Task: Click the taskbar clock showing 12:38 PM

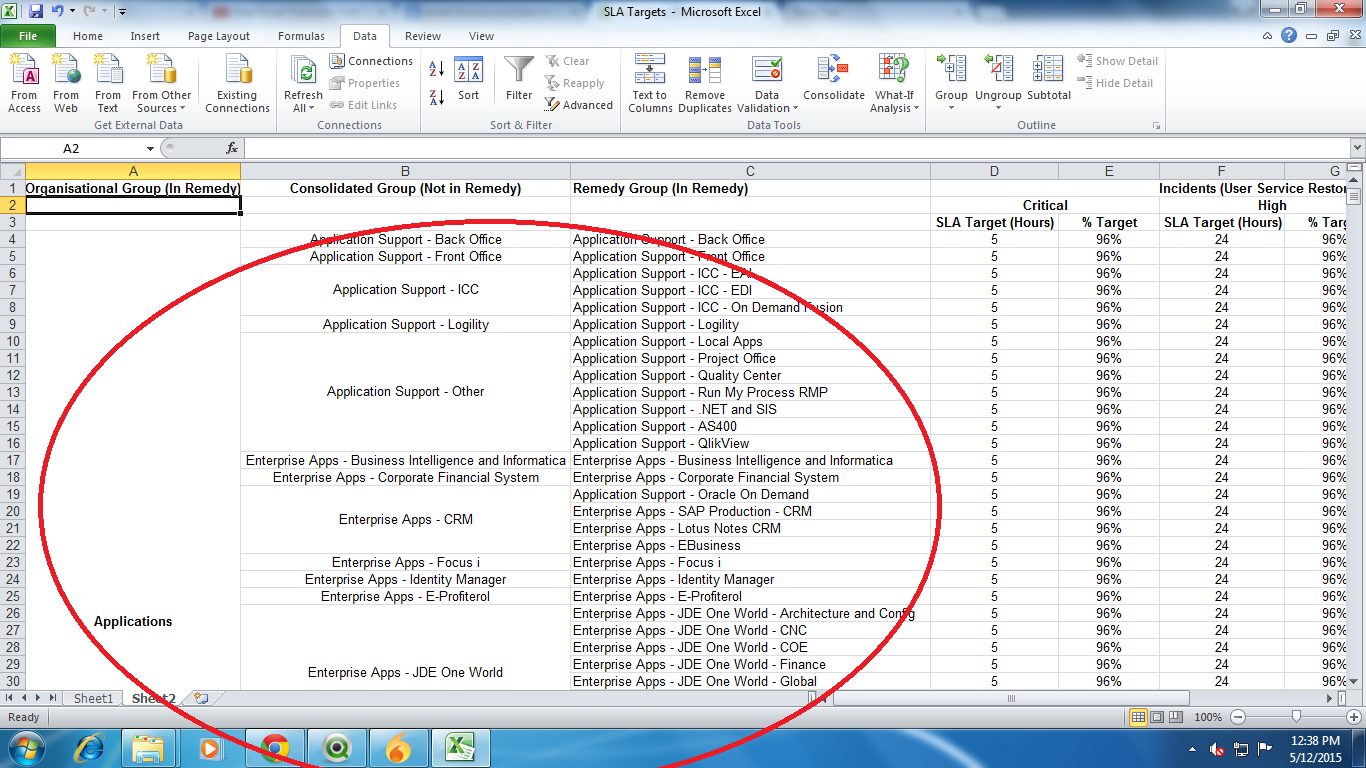Action: [x=1315, y=748]
